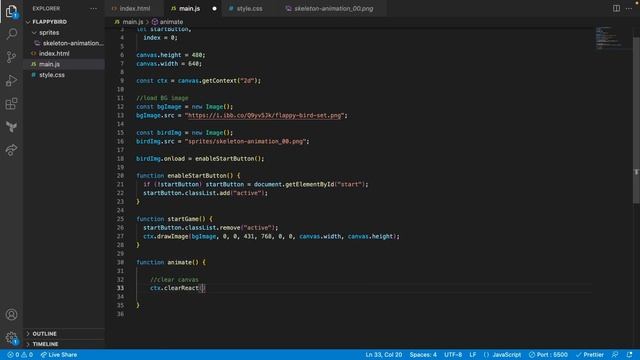Screen dimensions: 640x360
Task: Click the EXPLORER panel title
Action: (46, 8)
